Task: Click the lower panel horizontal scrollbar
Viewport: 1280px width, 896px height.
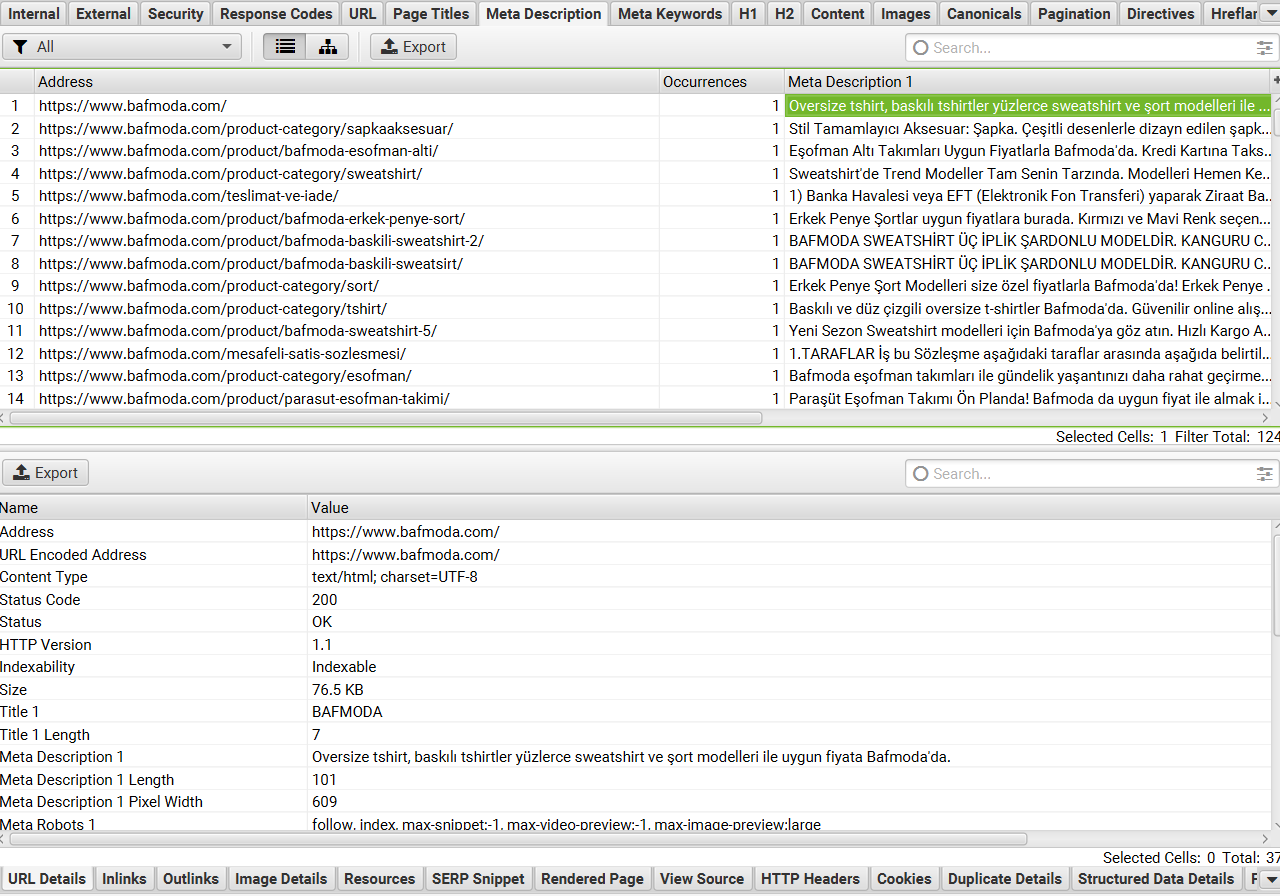Action: 518,839
